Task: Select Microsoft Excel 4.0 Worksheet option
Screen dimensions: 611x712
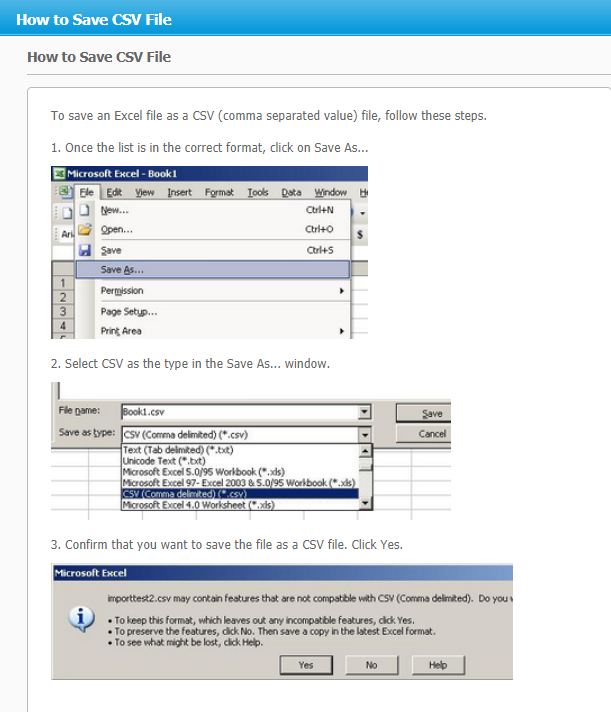Action: point(241,504)
